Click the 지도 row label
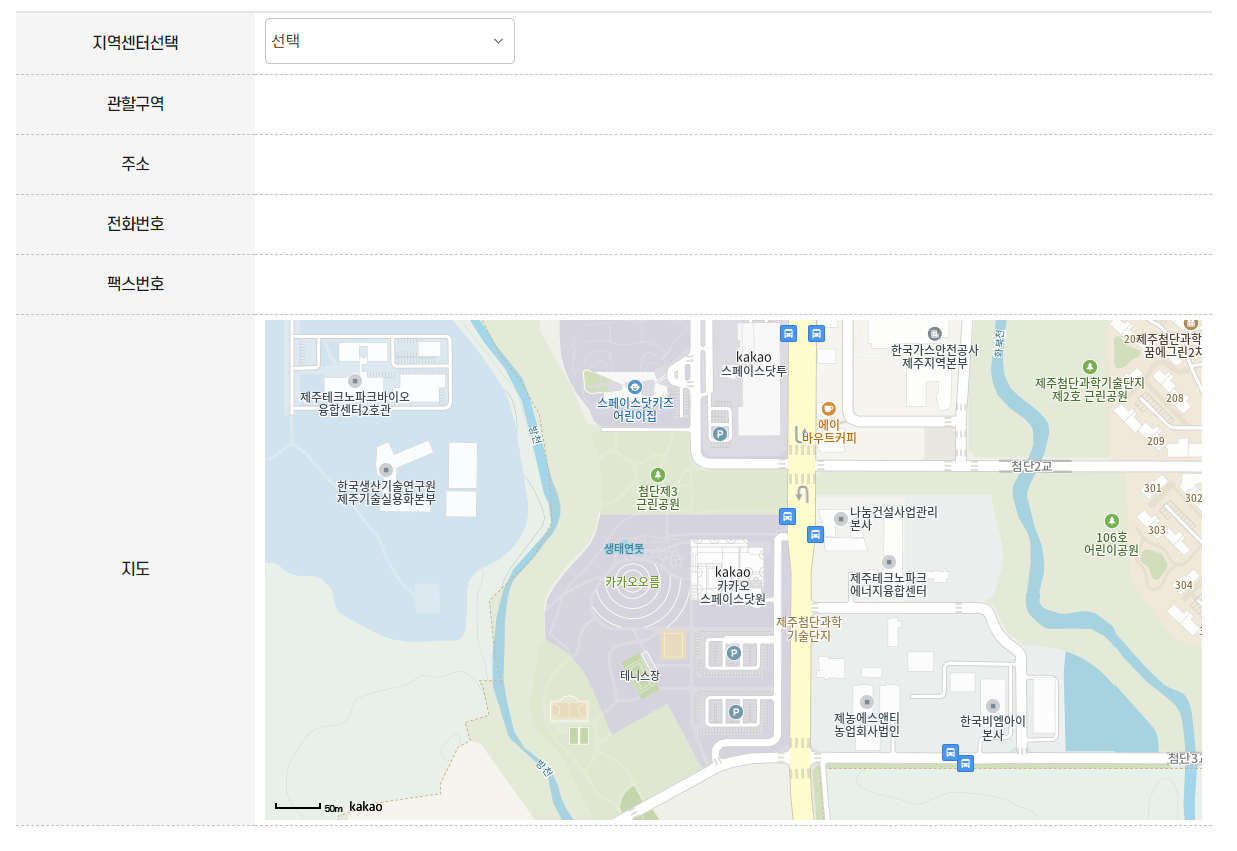This screenshot has height=851, width=1237. [x=135, y=569]
